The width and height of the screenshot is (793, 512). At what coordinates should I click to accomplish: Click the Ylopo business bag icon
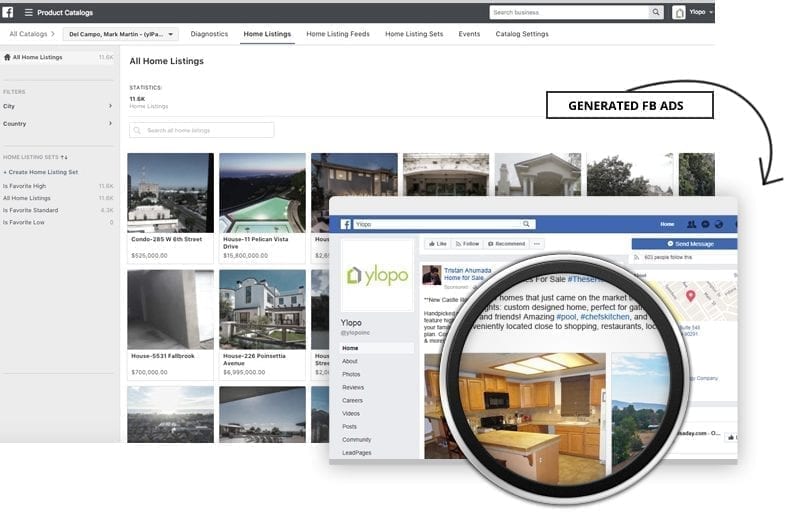coord(679,13)
